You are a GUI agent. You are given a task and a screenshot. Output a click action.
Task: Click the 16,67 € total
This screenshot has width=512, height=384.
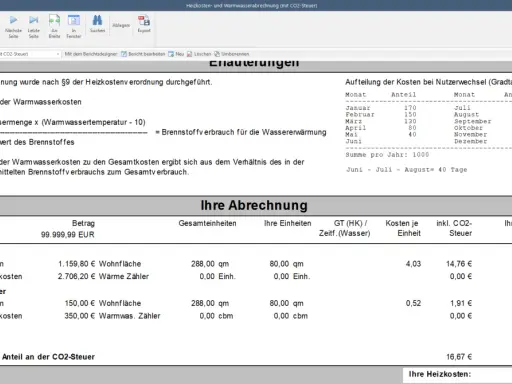click(459, 357)
